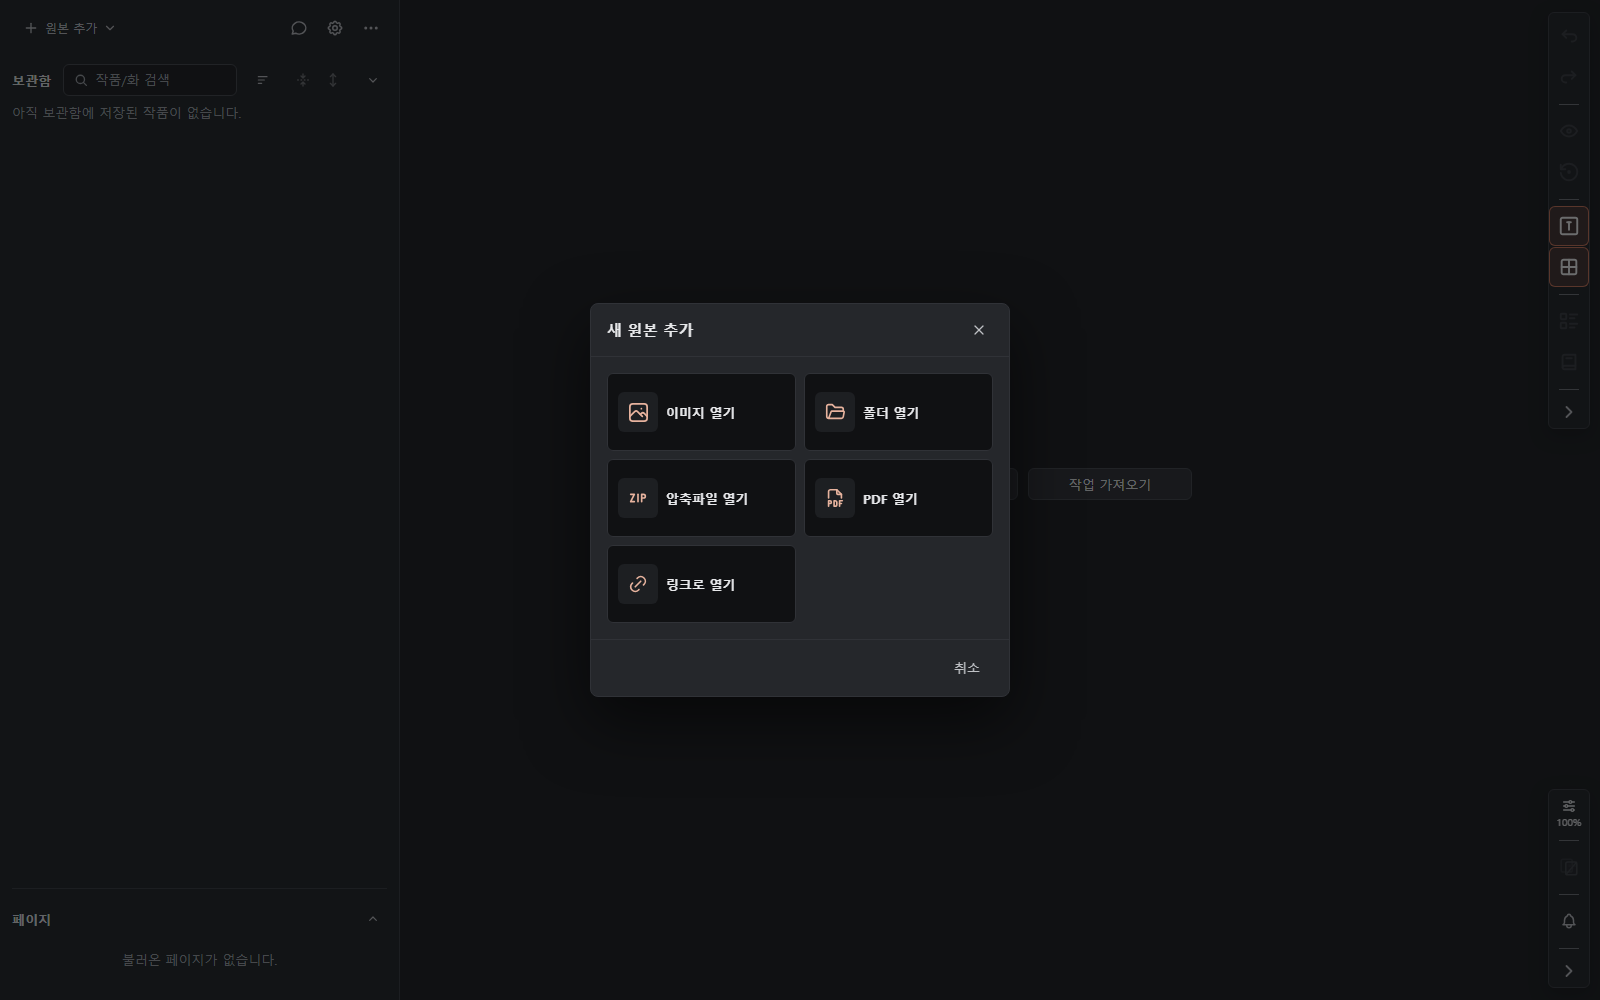
Task: Cancel the dialog with 취소
Action: pos(967,668)
